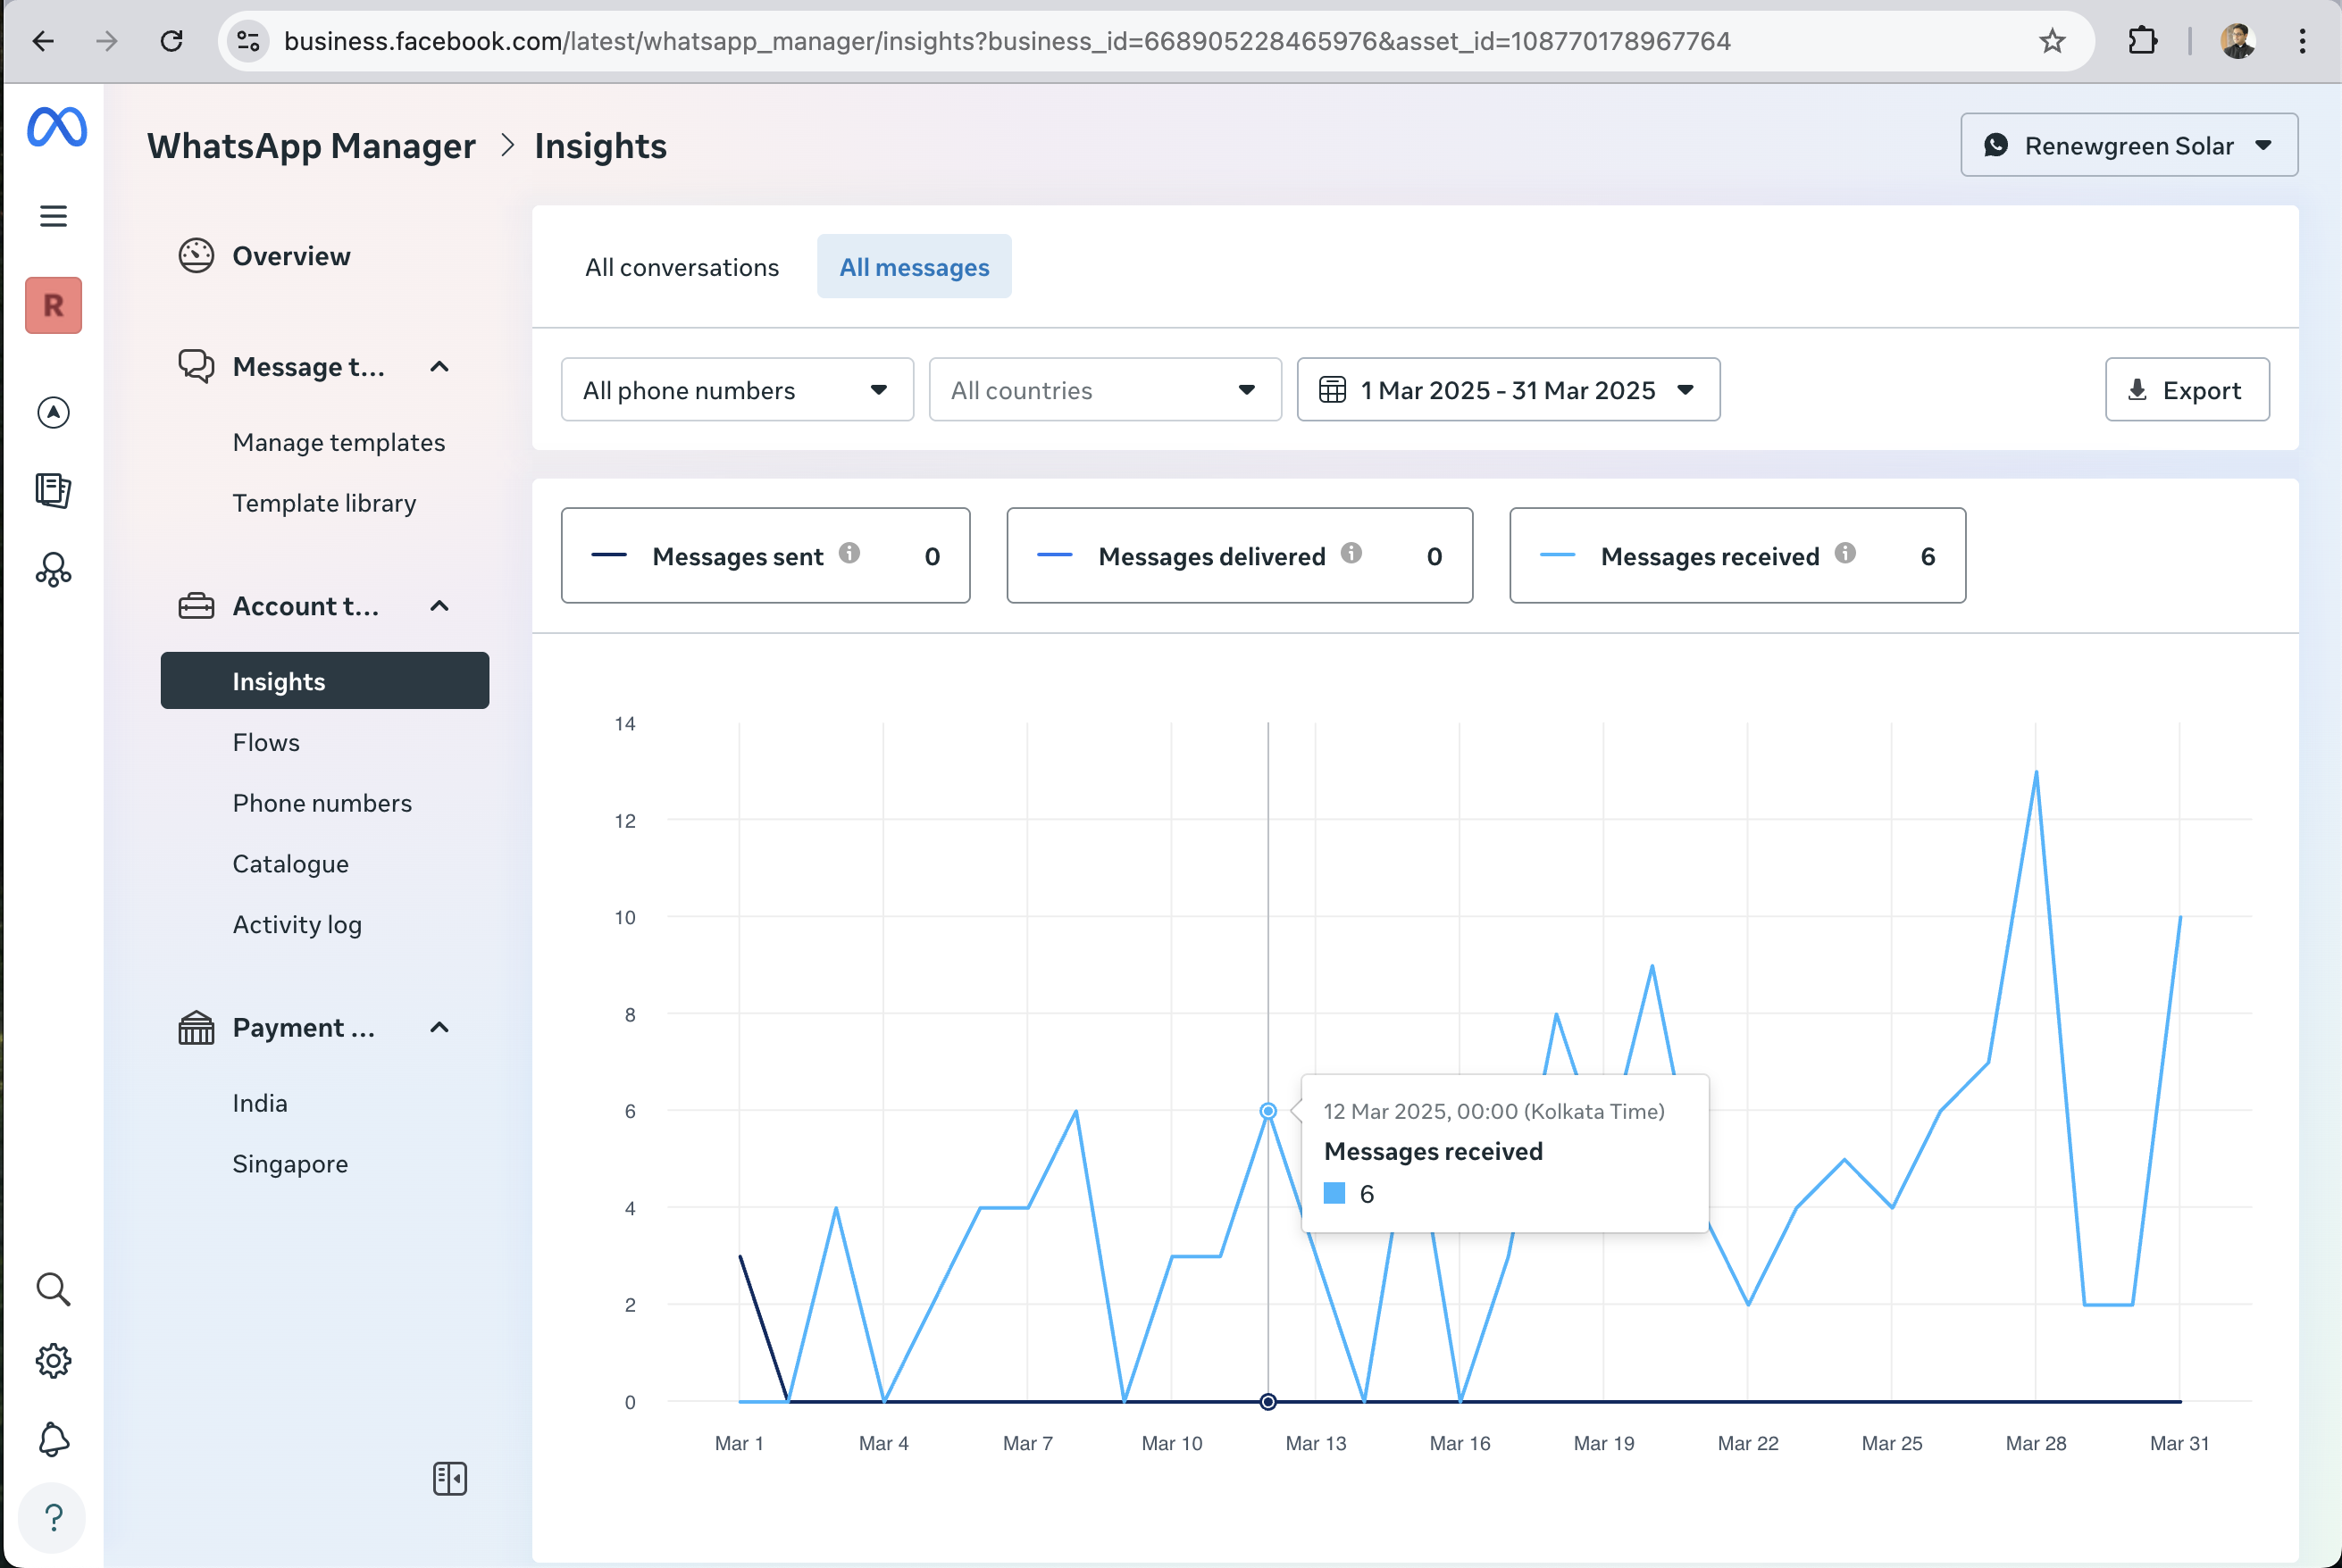Image resolution: width=2342 pixels, height=1568 pixels.
Task: Open the compass navigation icon in rail
Action: pyautogui.click(x=53, y=412)
